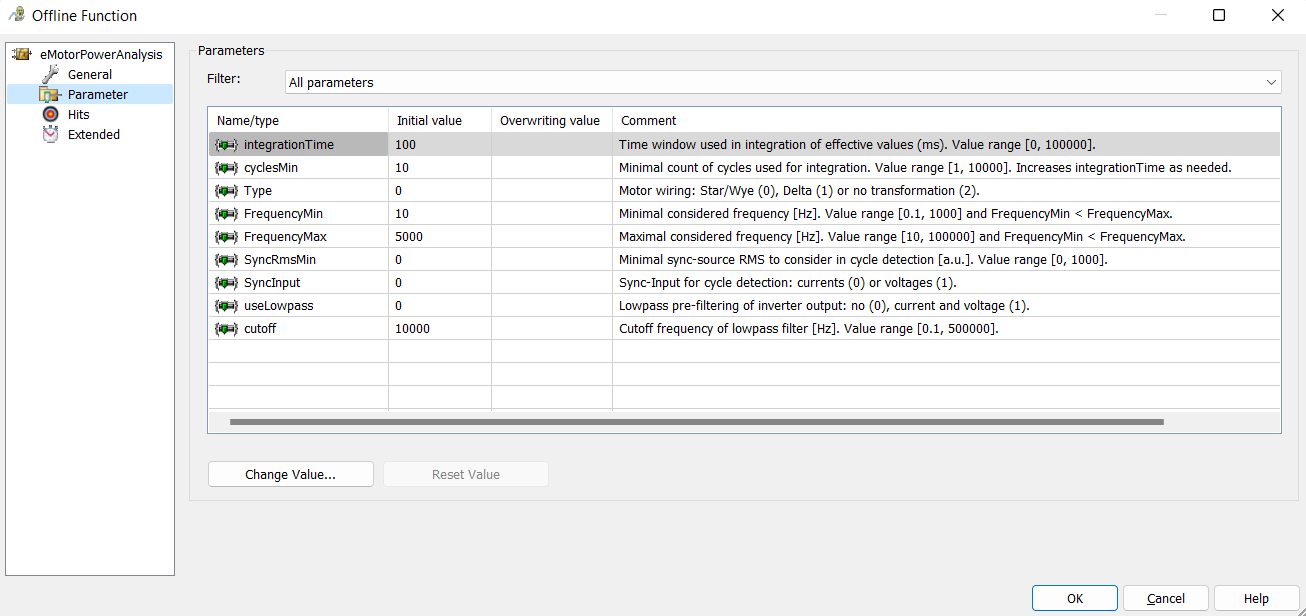Click the Comment column header
This screenshot has width=1306, height=616.
pyautogui.click(x=946, y=120)
